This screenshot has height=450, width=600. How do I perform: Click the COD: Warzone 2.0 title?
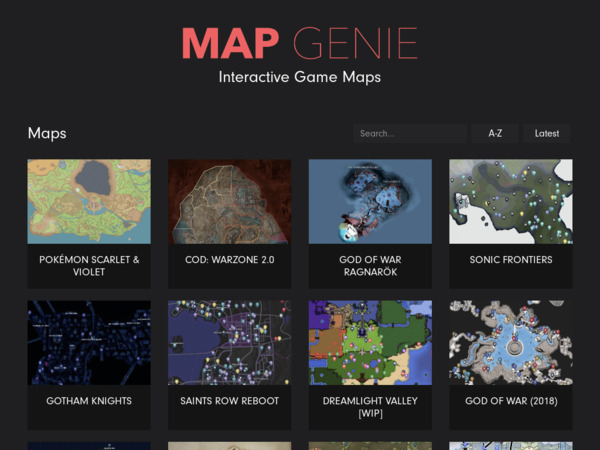230,260
